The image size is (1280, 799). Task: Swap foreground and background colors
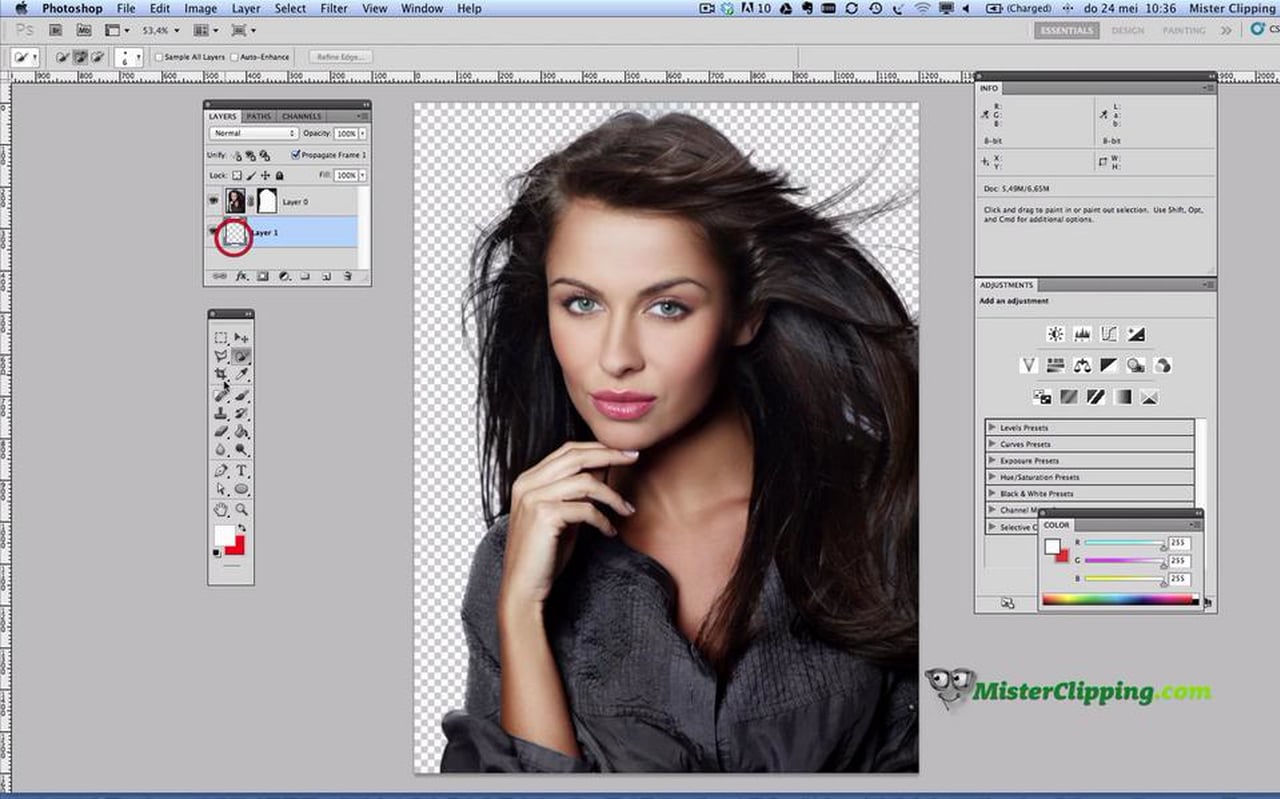[x=241, y=527]
